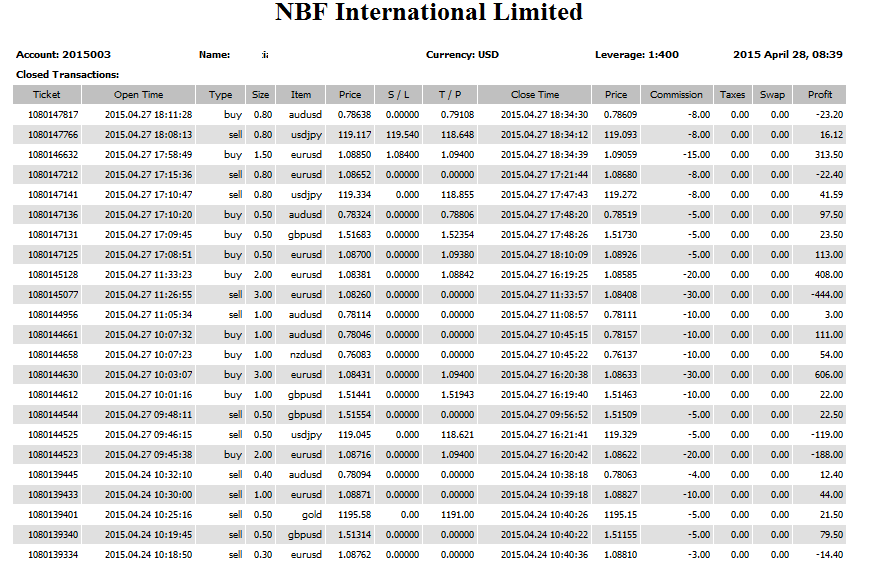Click the profit value -188.00
870x564 pixels.
pyautogui.click(x=827, y=454)
